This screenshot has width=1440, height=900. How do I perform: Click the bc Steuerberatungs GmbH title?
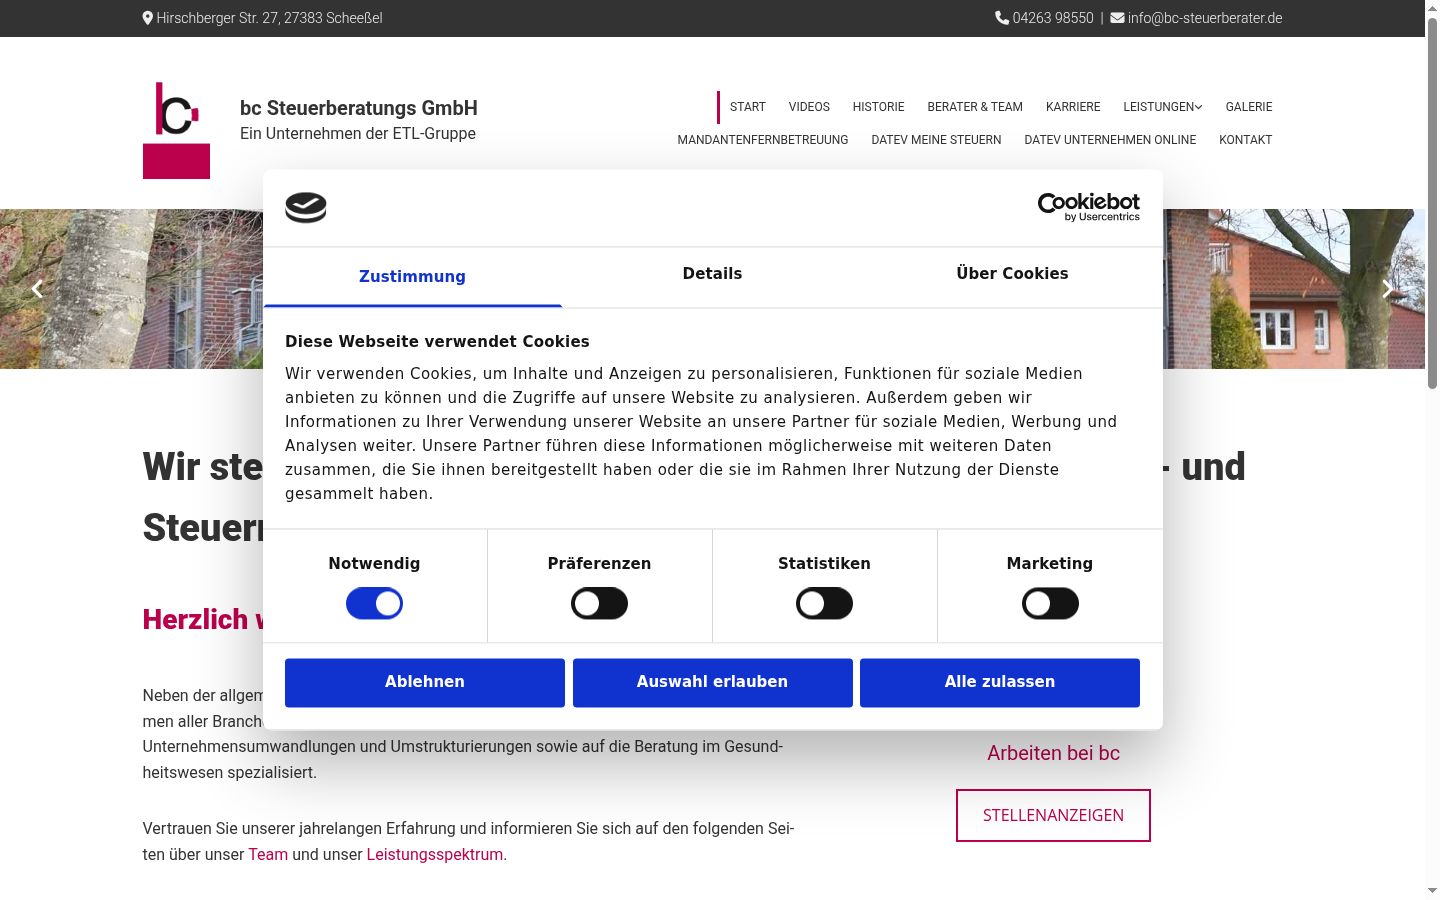359,108
